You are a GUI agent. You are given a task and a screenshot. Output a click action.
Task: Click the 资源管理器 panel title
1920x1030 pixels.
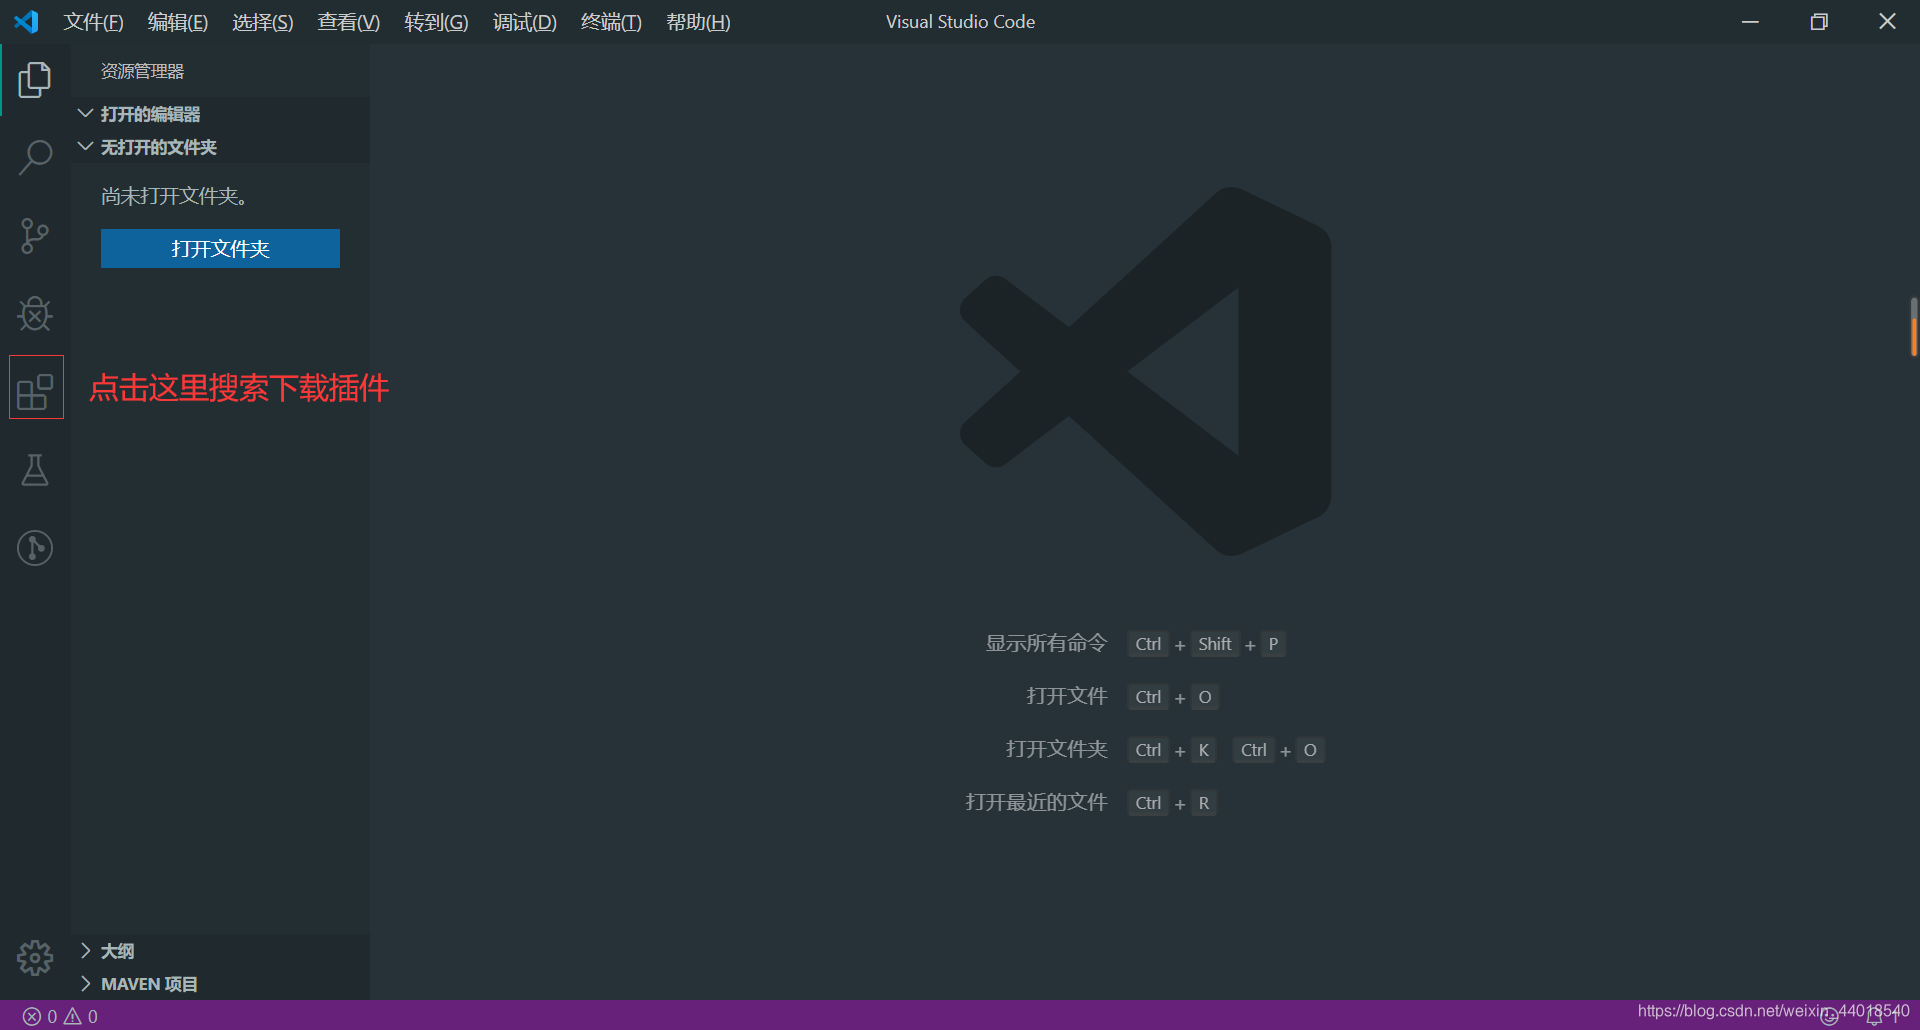pos(142,72)
